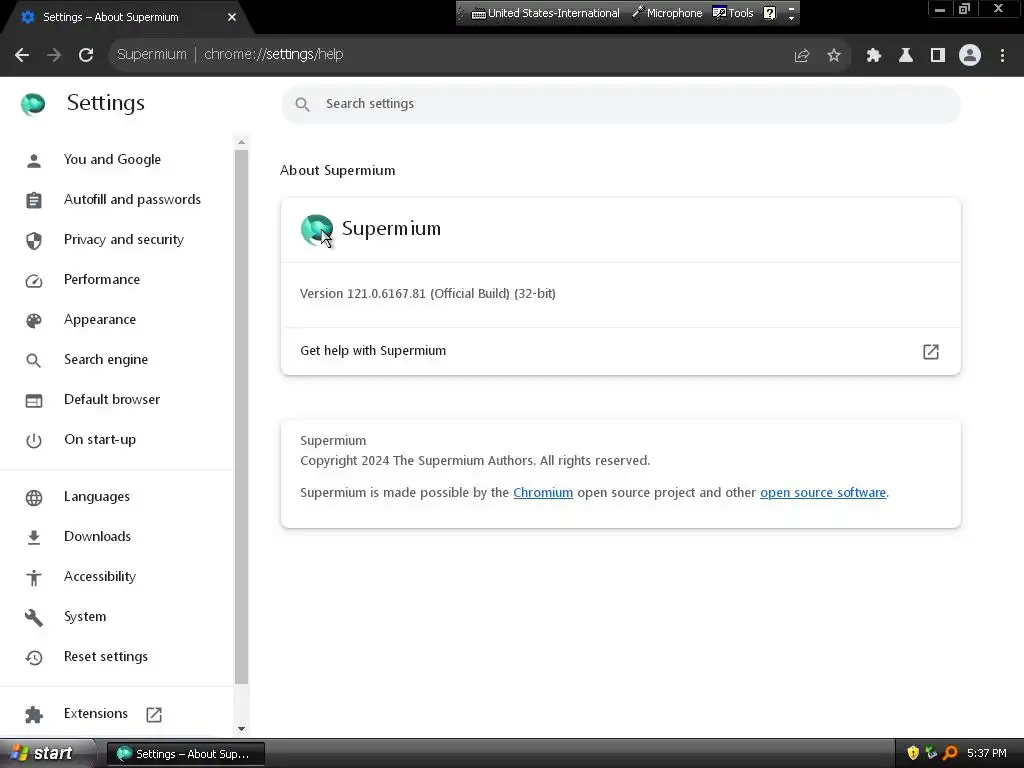Click the Languages globe icon
The width and height of the screenshot is (1024, 768).
coord(34,498)
